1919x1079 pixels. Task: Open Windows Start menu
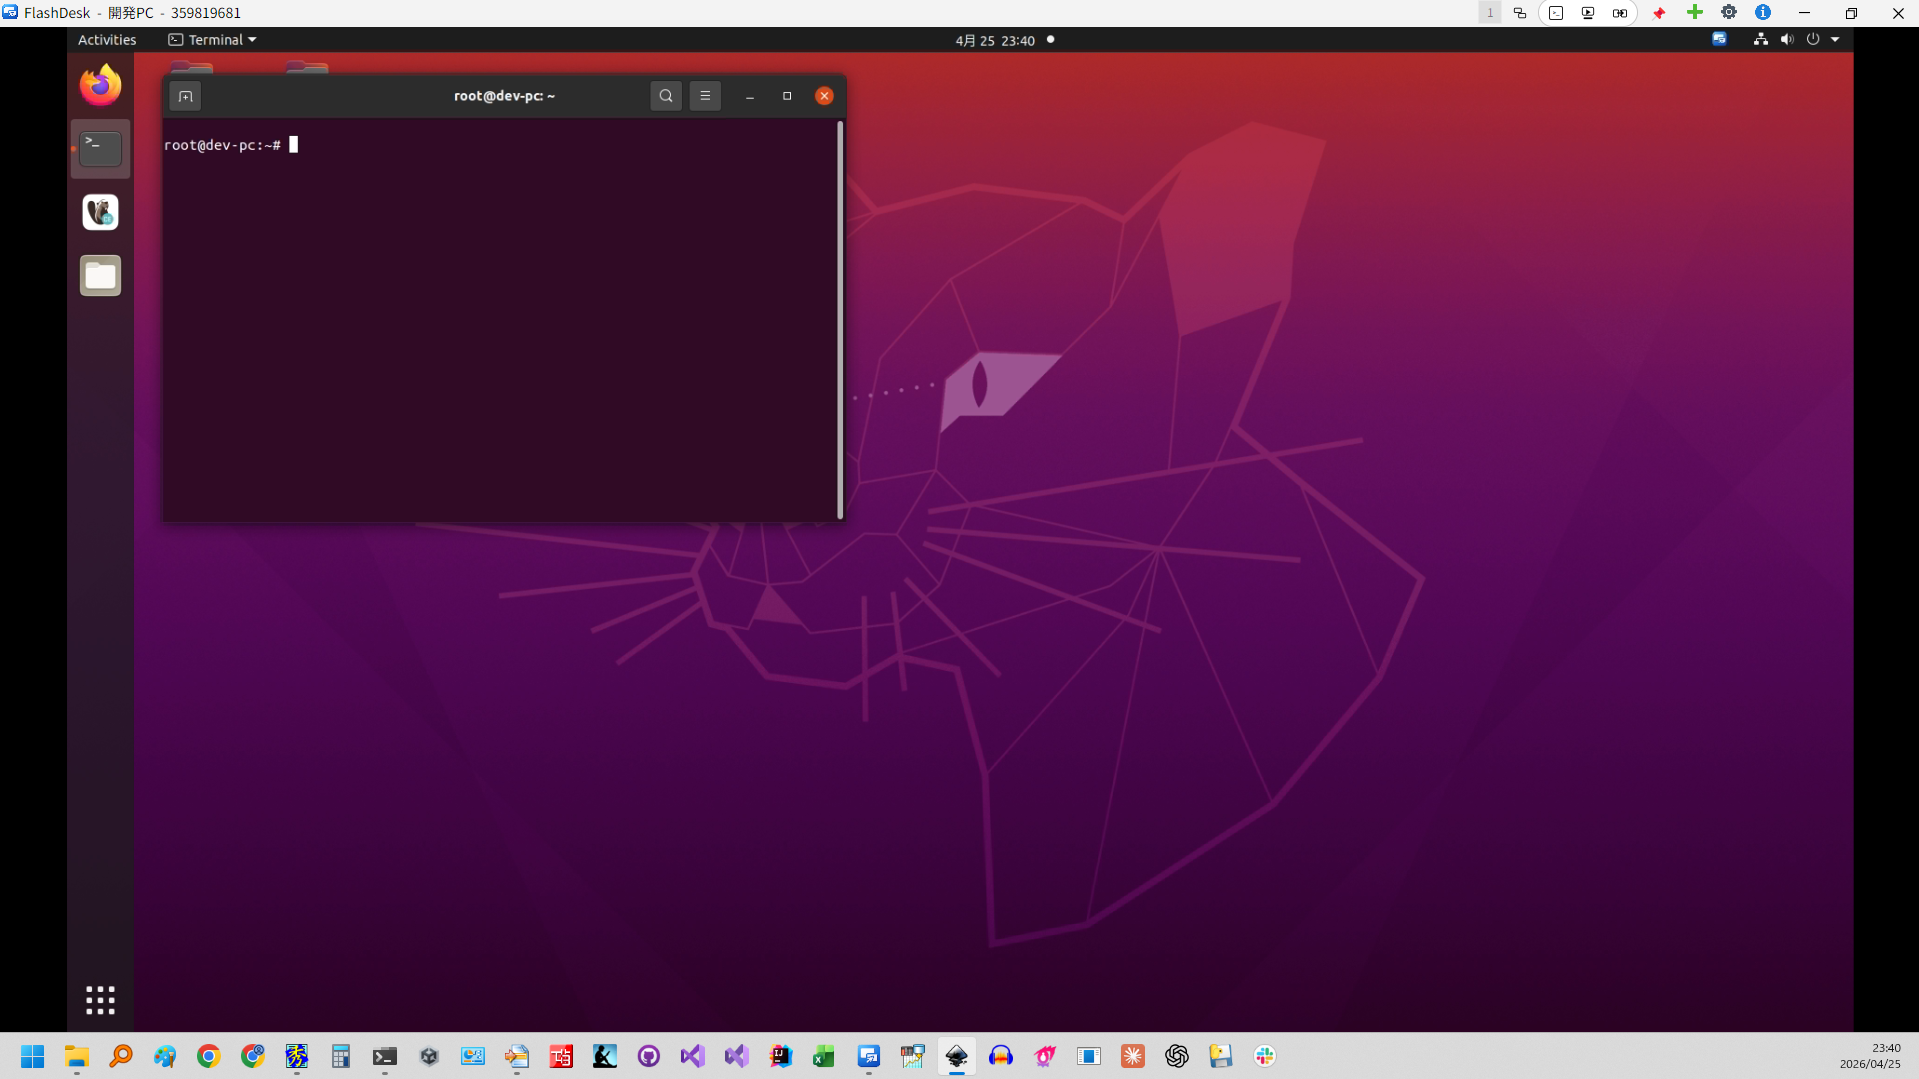pos(33,1056)
